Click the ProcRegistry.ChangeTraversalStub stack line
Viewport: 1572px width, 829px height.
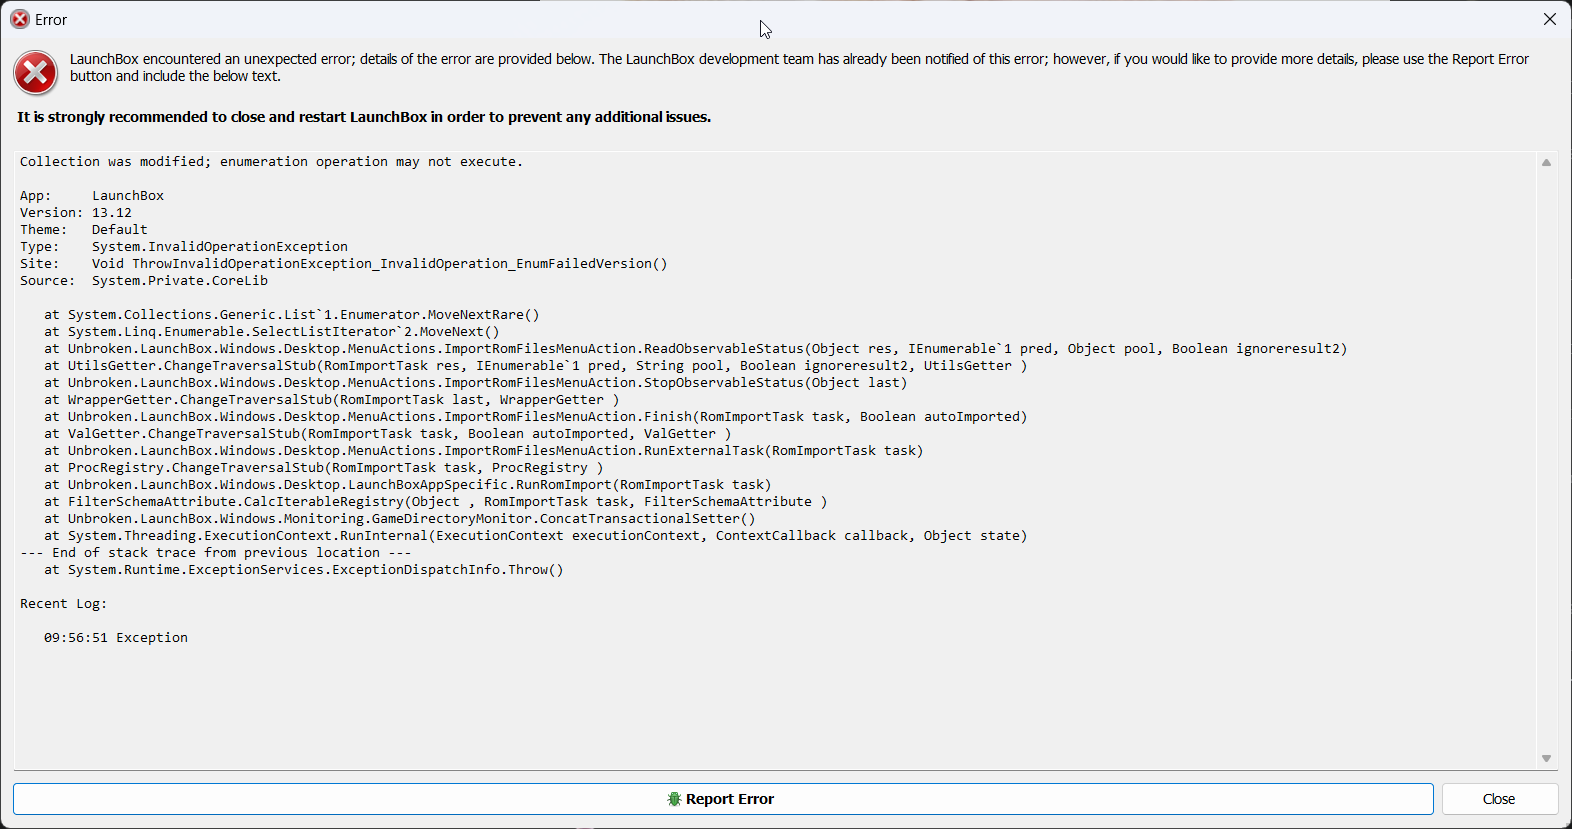(x=324, y=468)
